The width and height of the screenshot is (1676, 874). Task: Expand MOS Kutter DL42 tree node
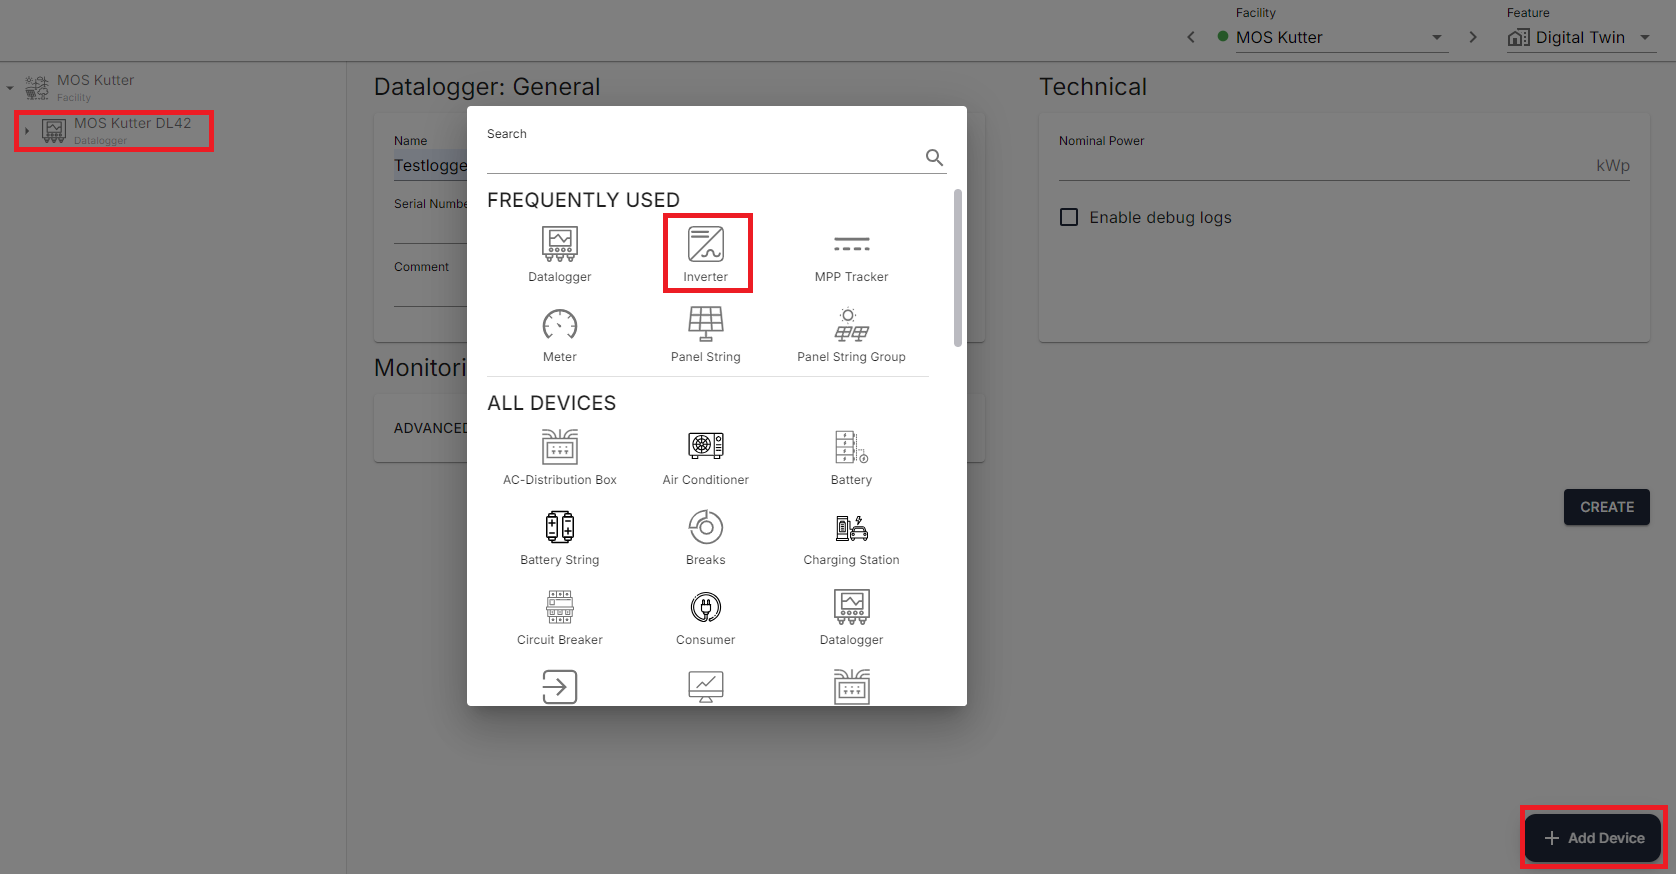coord(27,131)
